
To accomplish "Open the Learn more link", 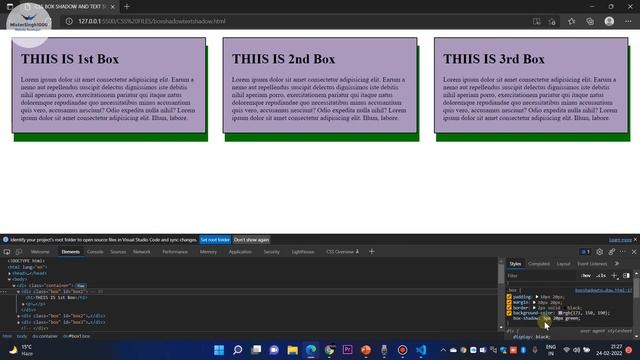I will pos(620,240).
